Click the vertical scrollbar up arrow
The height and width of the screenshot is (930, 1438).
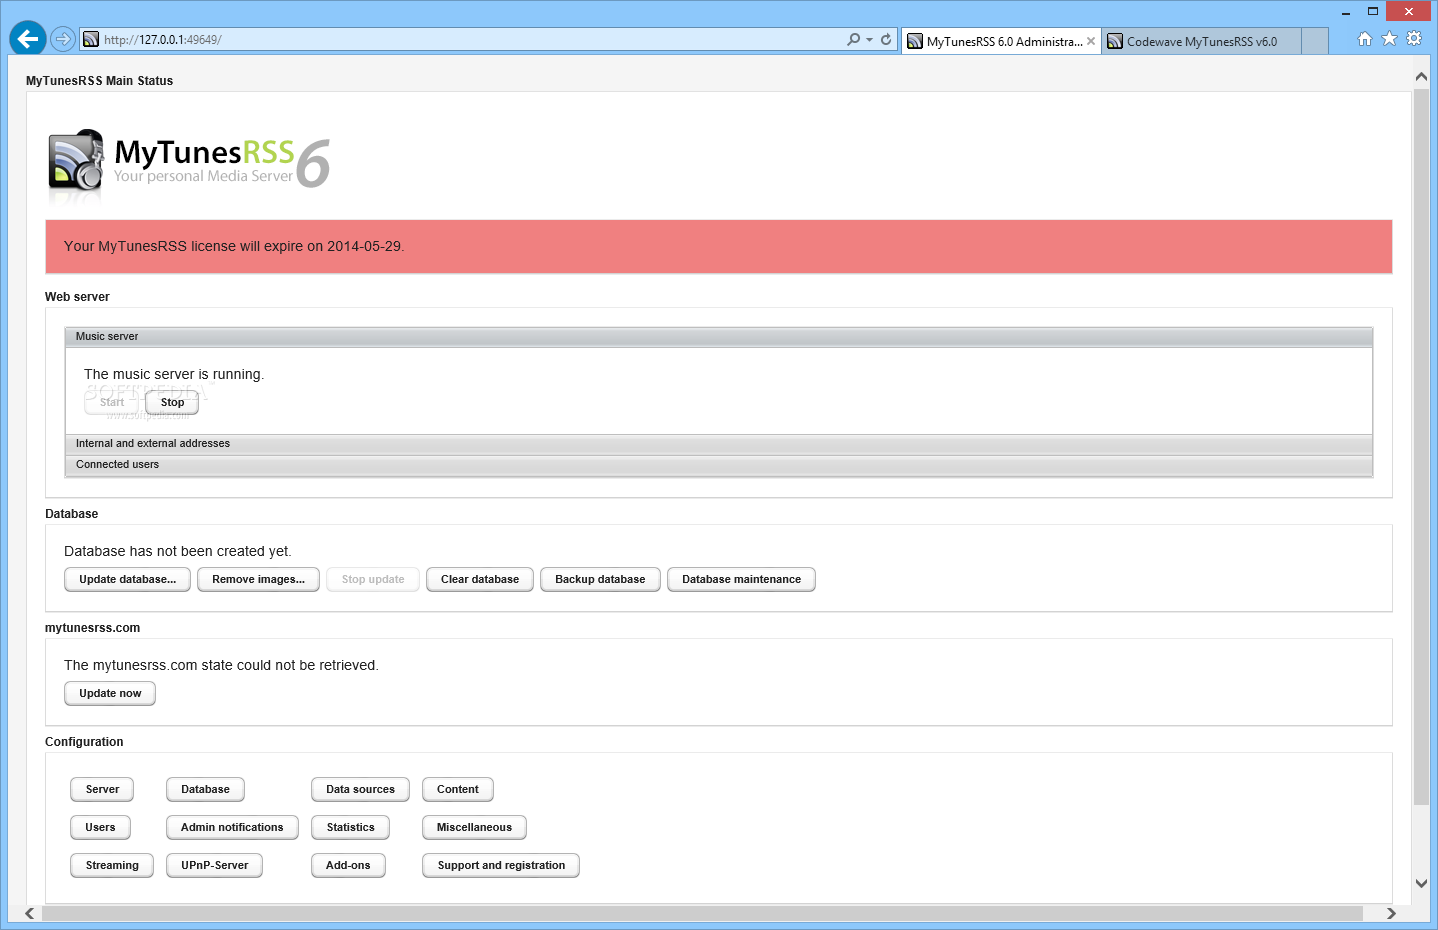(1421, 76)
